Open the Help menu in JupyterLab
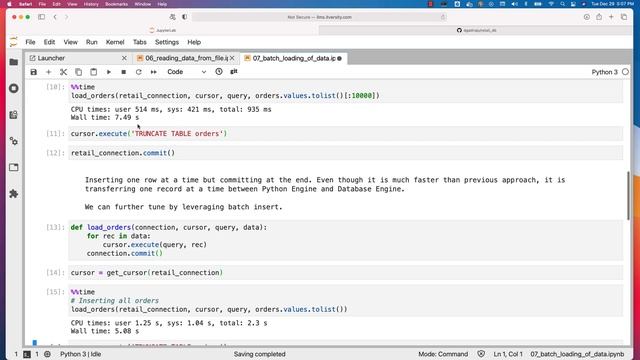 (194, 42)
